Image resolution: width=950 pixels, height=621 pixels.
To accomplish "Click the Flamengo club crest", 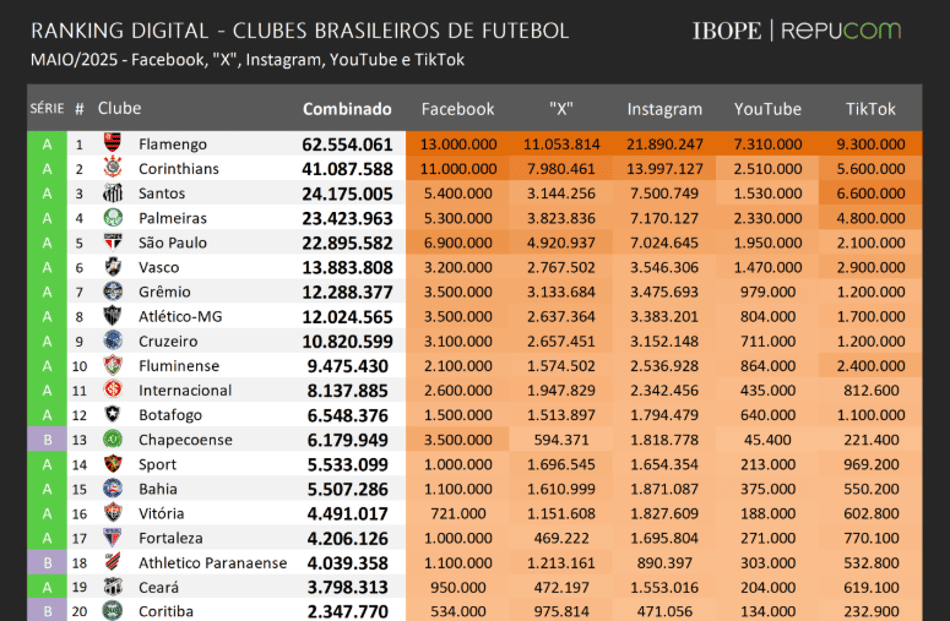I will point(113,143).
